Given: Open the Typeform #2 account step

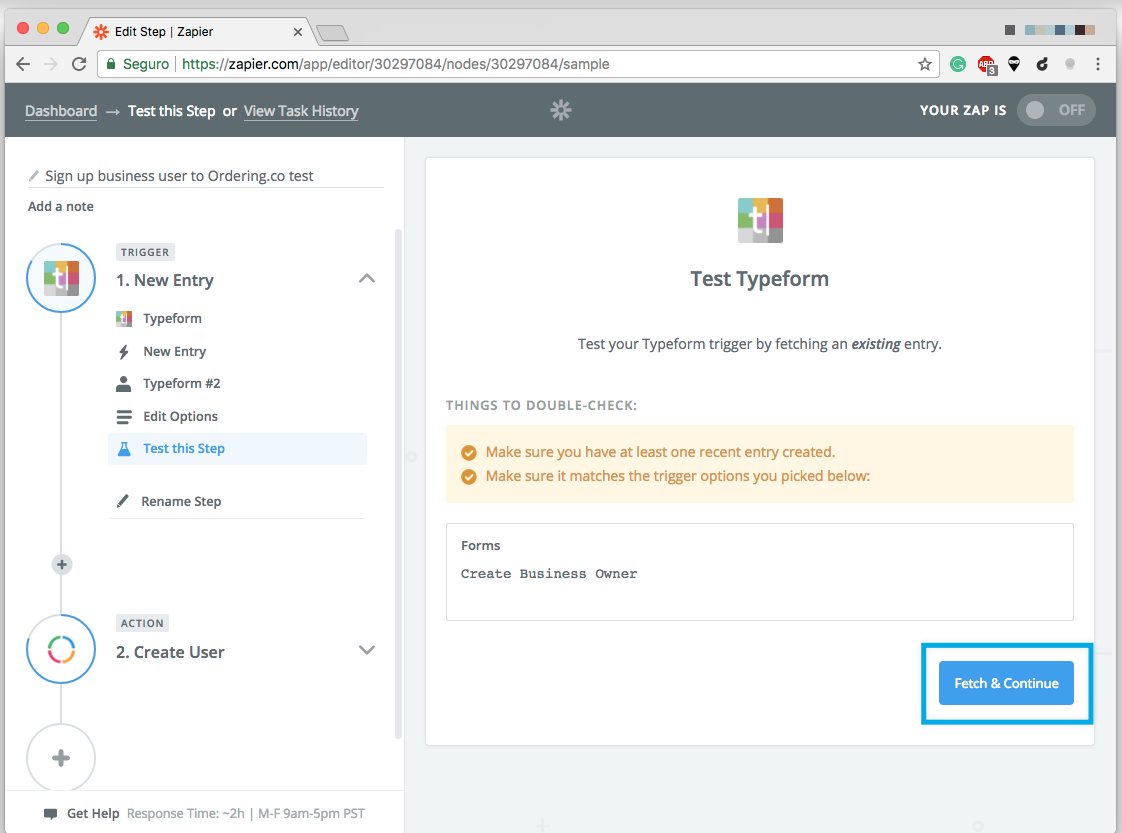Looking at the screenshot, I should pos(182,384).
